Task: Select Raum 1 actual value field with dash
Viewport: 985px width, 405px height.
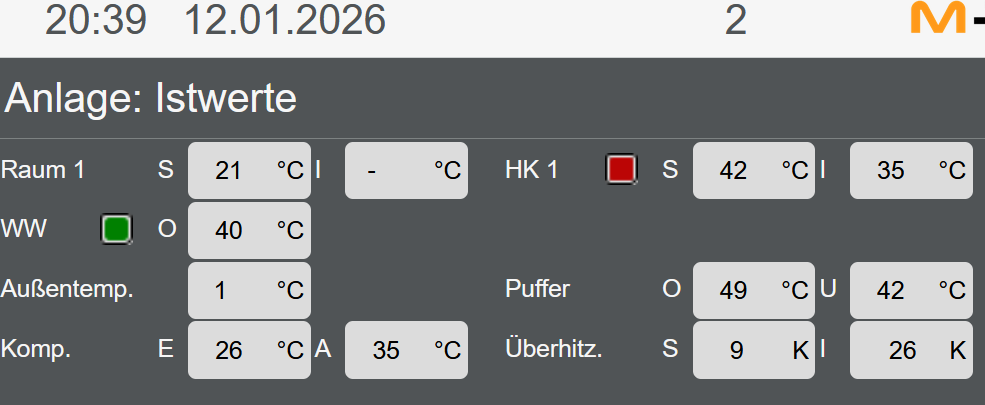Action: click(406, 170)
